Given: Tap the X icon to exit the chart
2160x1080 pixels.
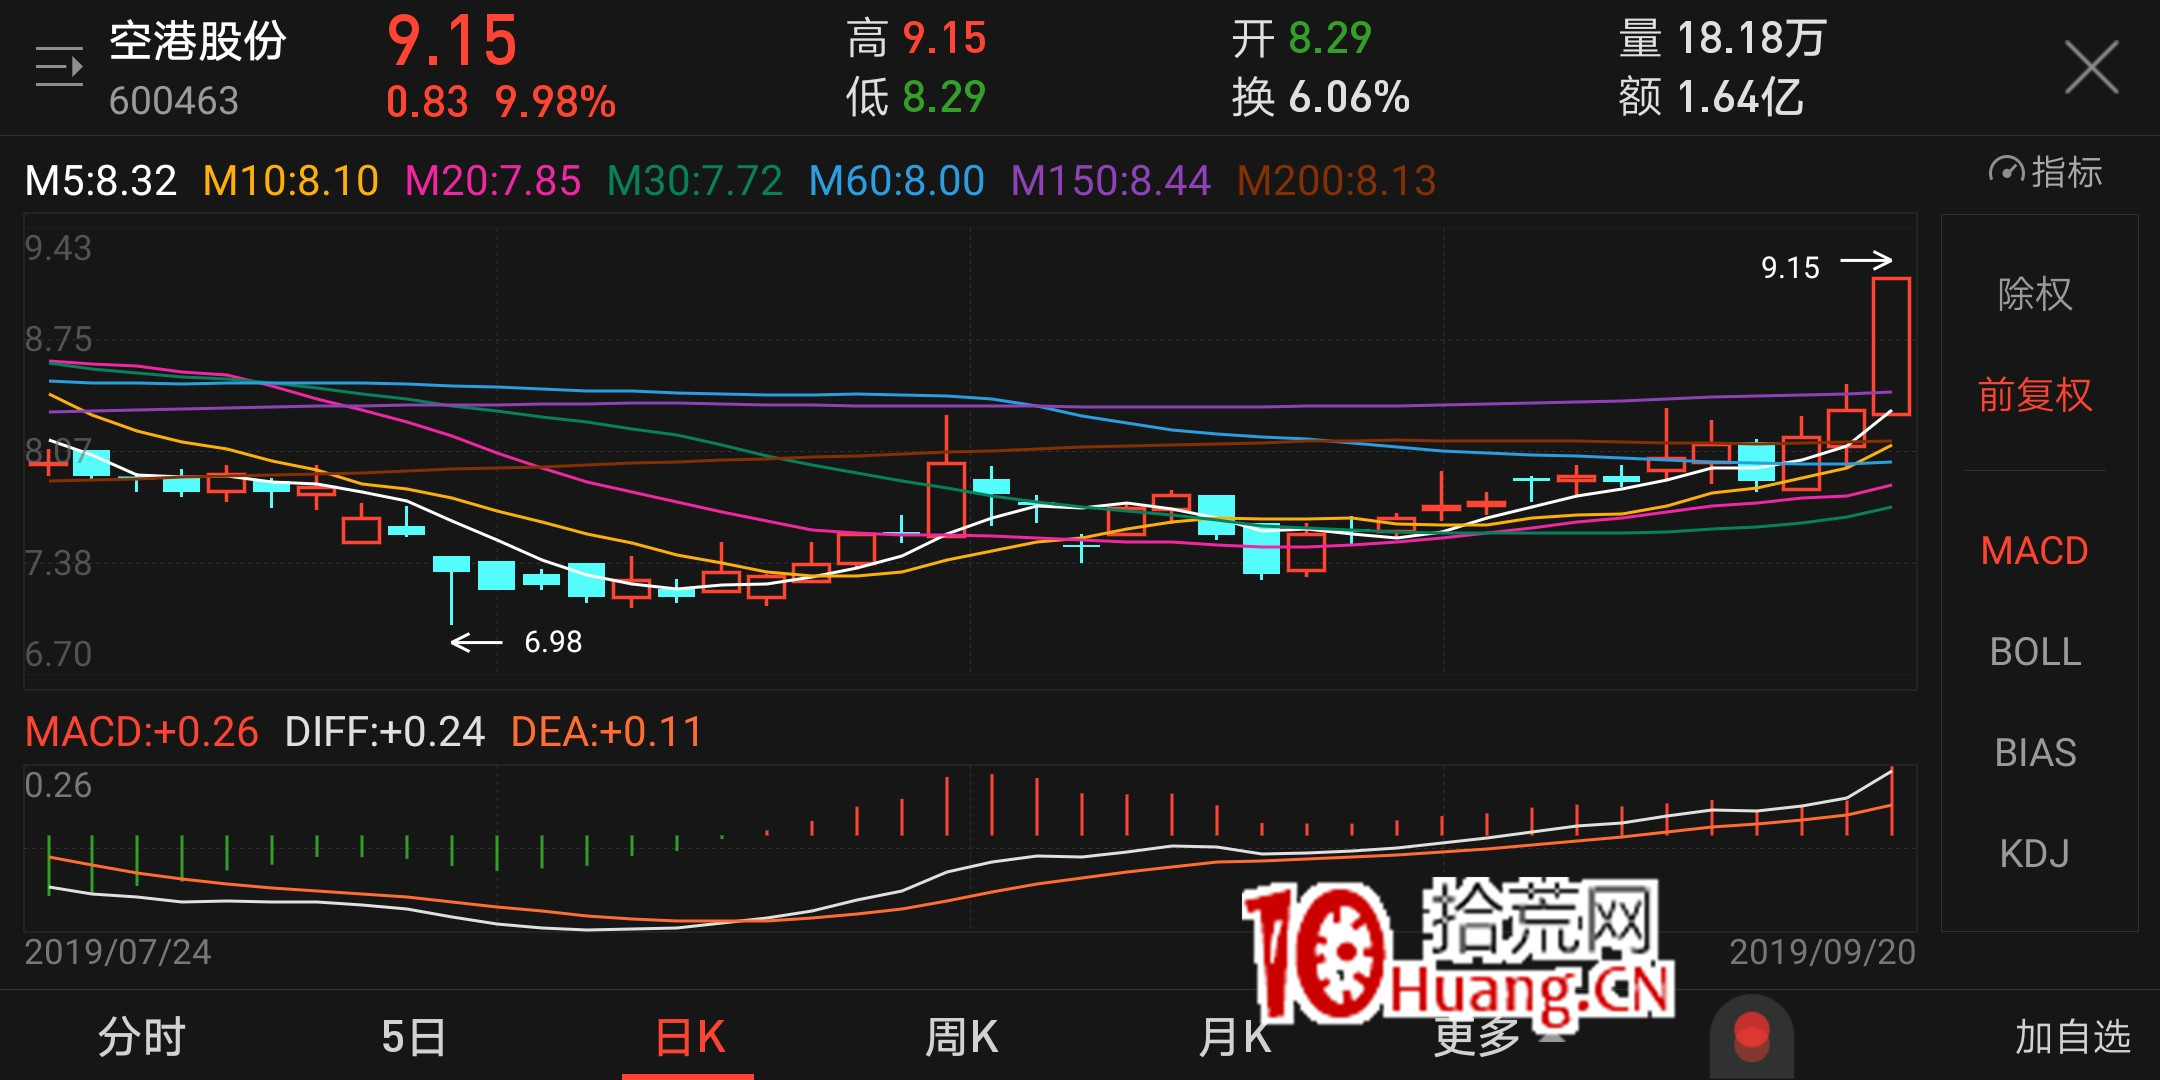Looking at the screenshot, I should 2092,65.
